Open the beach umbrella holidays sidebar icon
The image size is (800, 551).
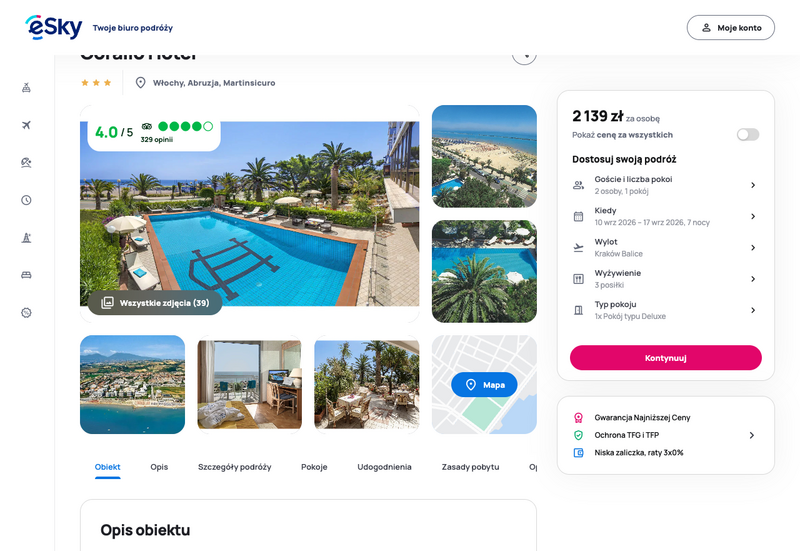point(27,162)
